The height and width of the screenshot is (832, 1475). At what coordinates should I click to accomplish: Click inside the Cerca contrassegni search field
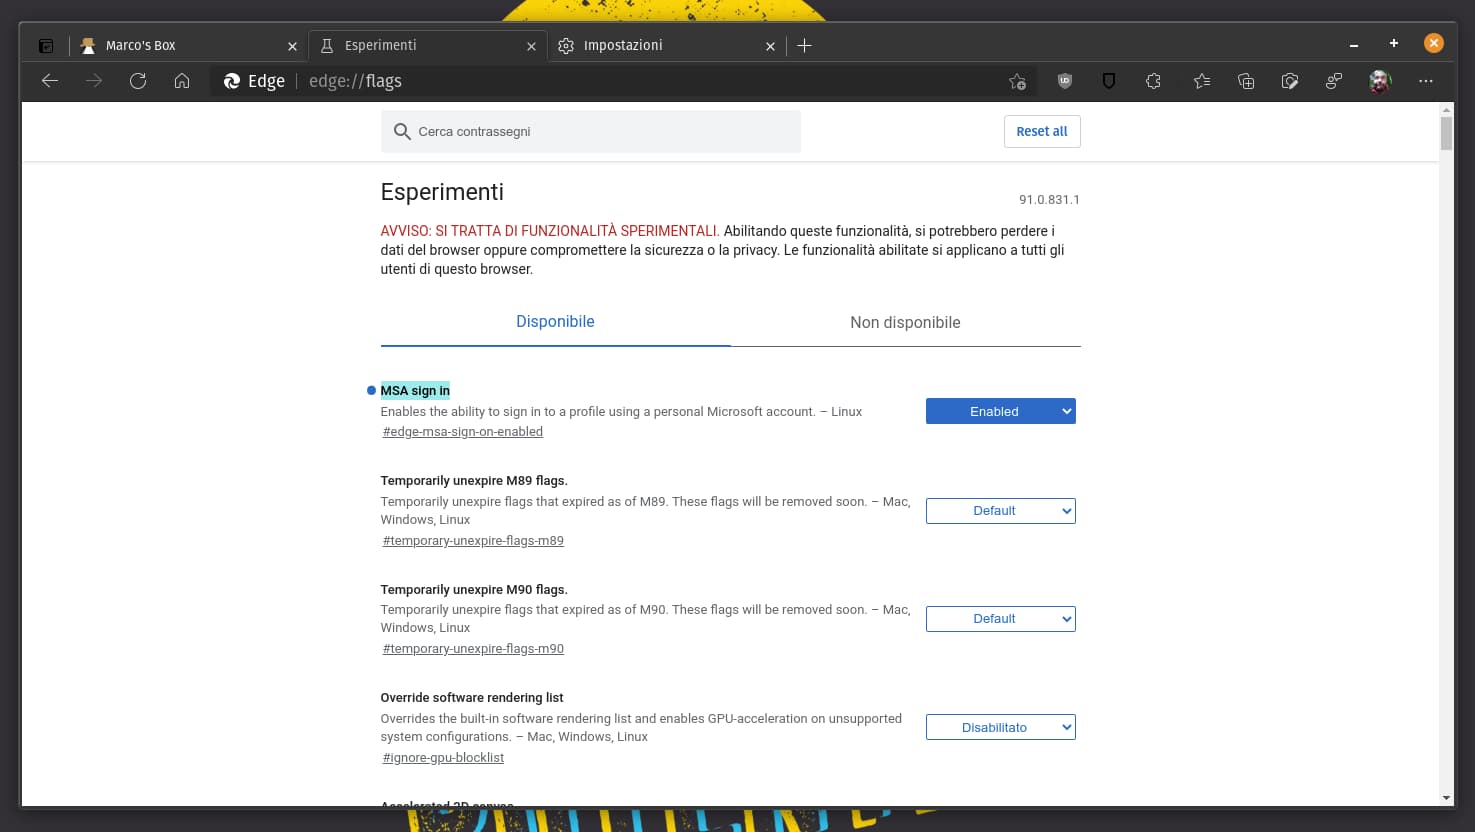pyautogui.click(x=590, y=131)
